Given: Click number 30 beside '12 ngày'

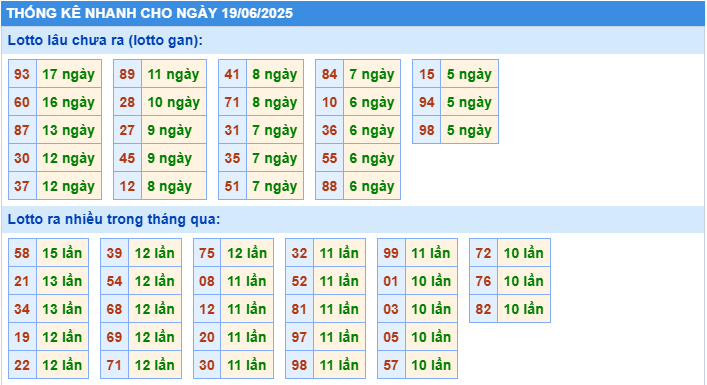Looking at the screenshot, I should 22,158.
